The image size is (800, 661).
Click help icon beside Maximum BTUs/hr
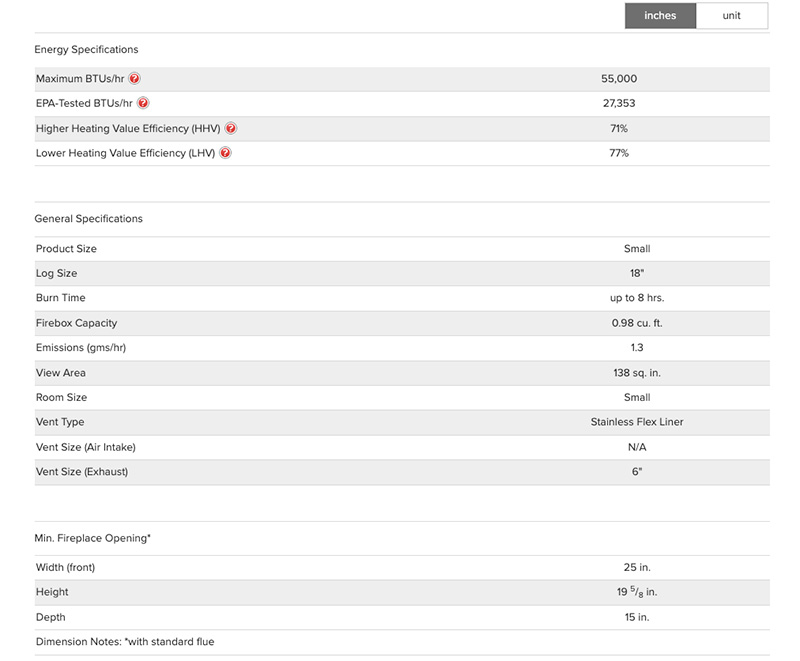click(134, 79)
